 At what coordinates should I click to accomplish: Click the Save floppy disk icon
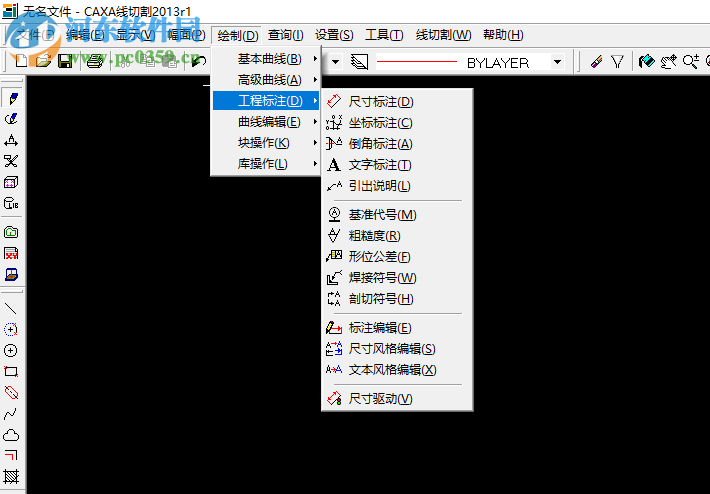coord(66,61)
